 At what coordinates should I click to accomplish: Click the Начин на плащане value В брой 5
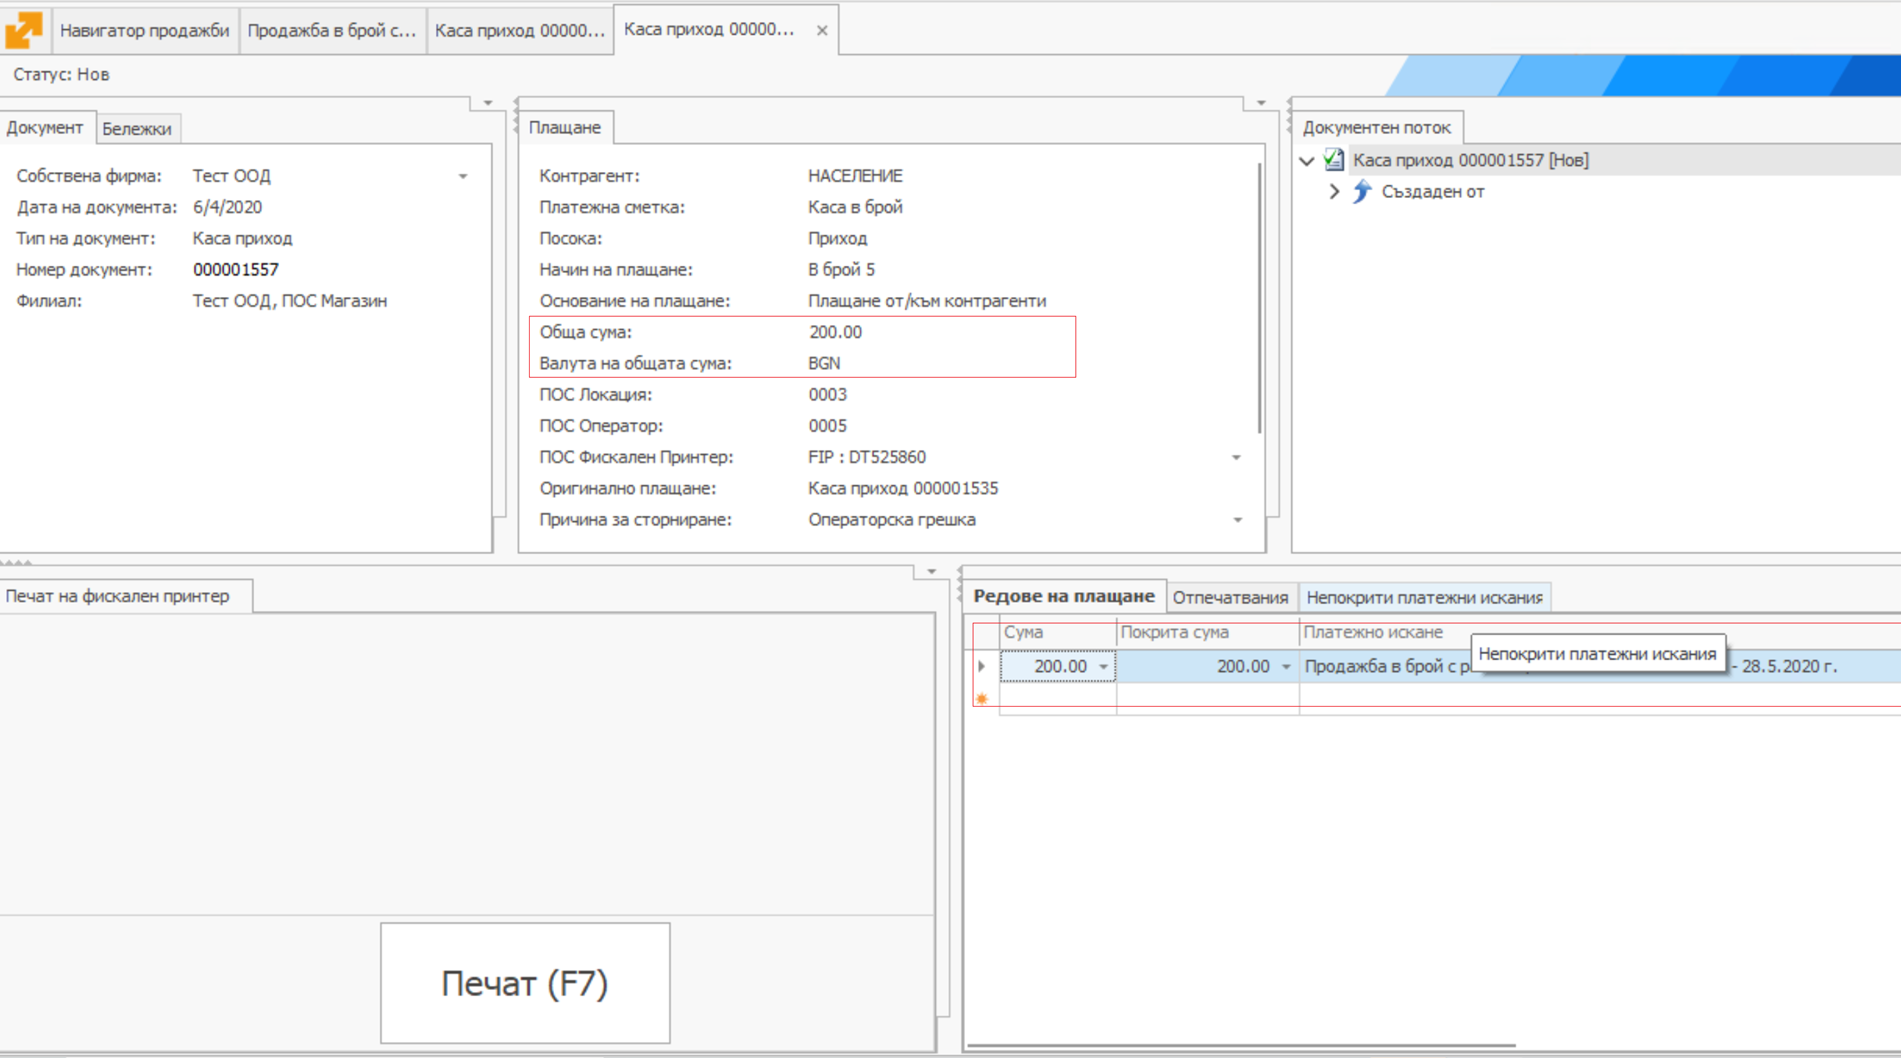click(841, 269)
